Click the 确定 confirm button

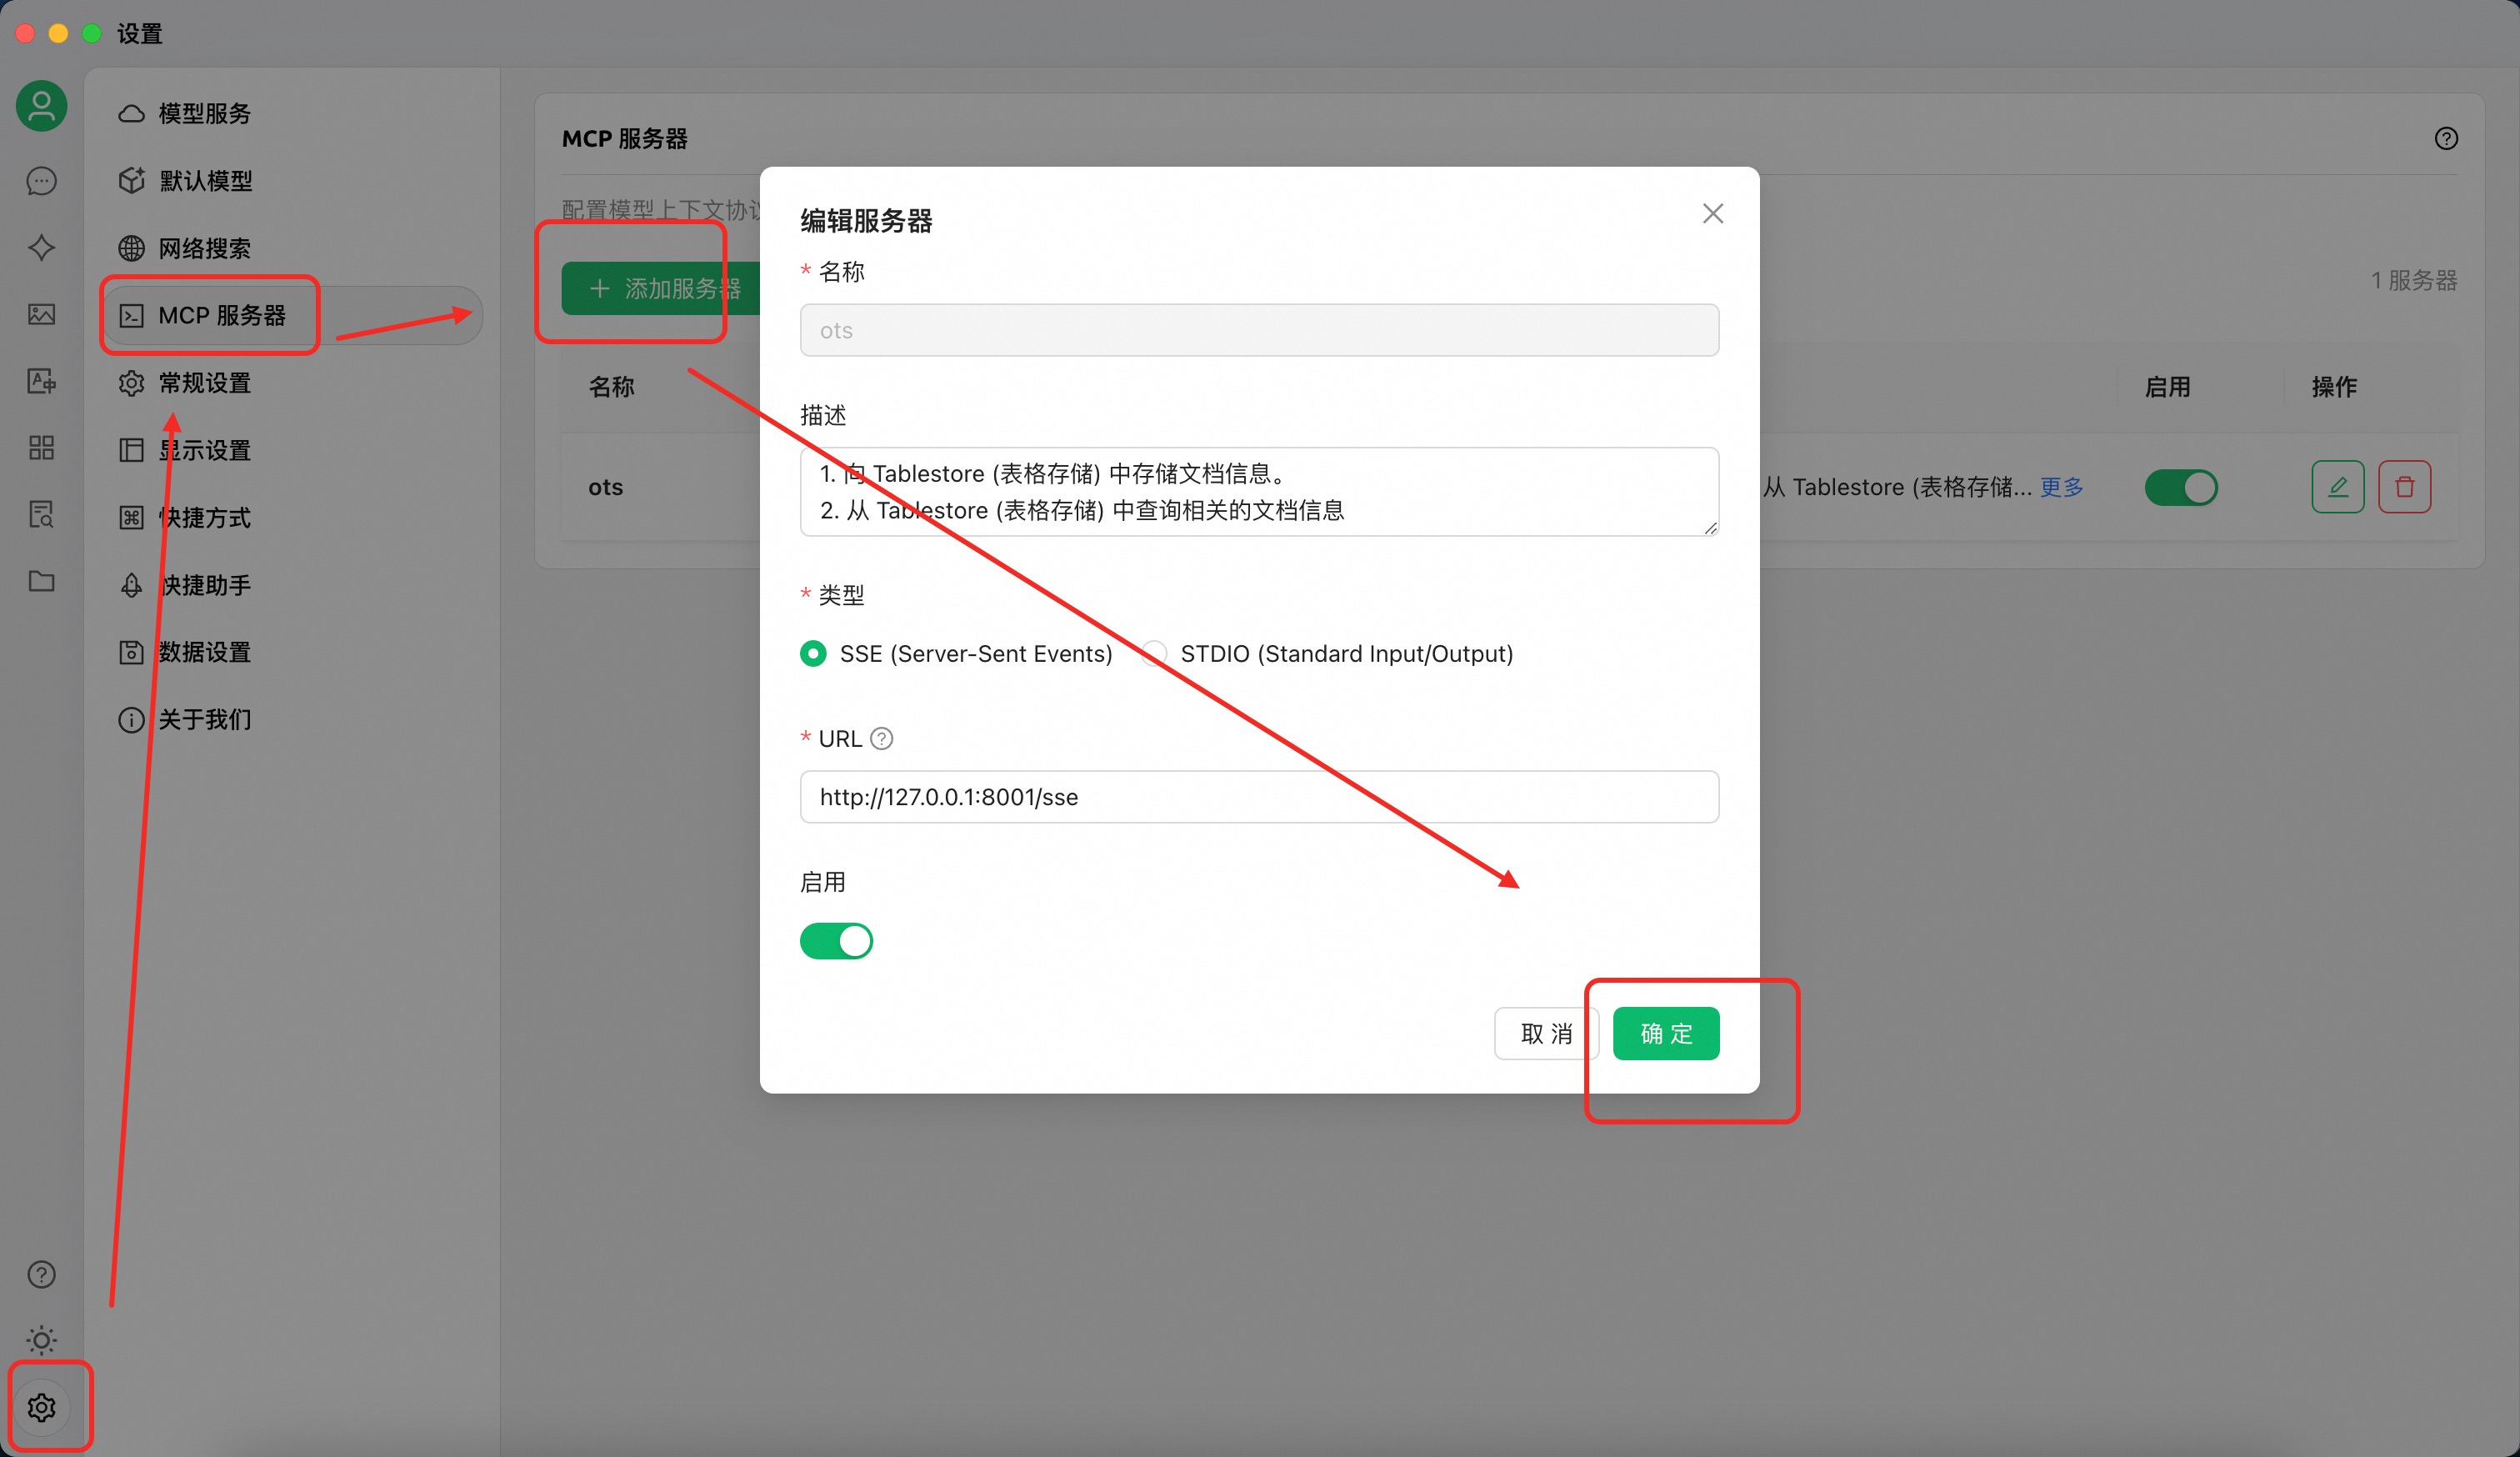(1665, 1033)
